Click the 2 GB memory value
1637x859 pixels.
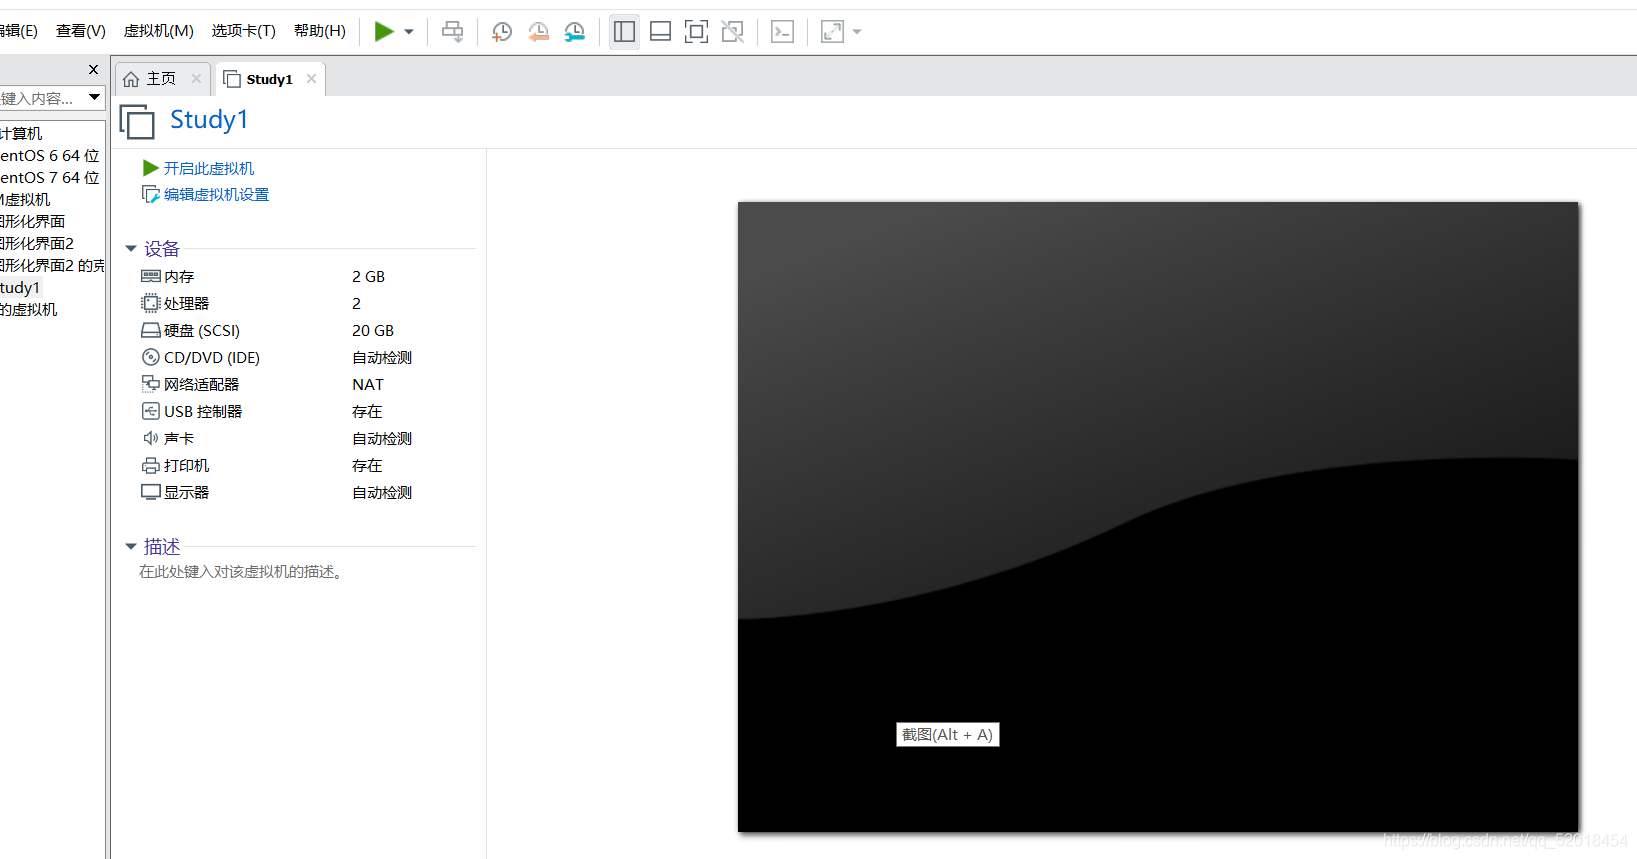368,276
